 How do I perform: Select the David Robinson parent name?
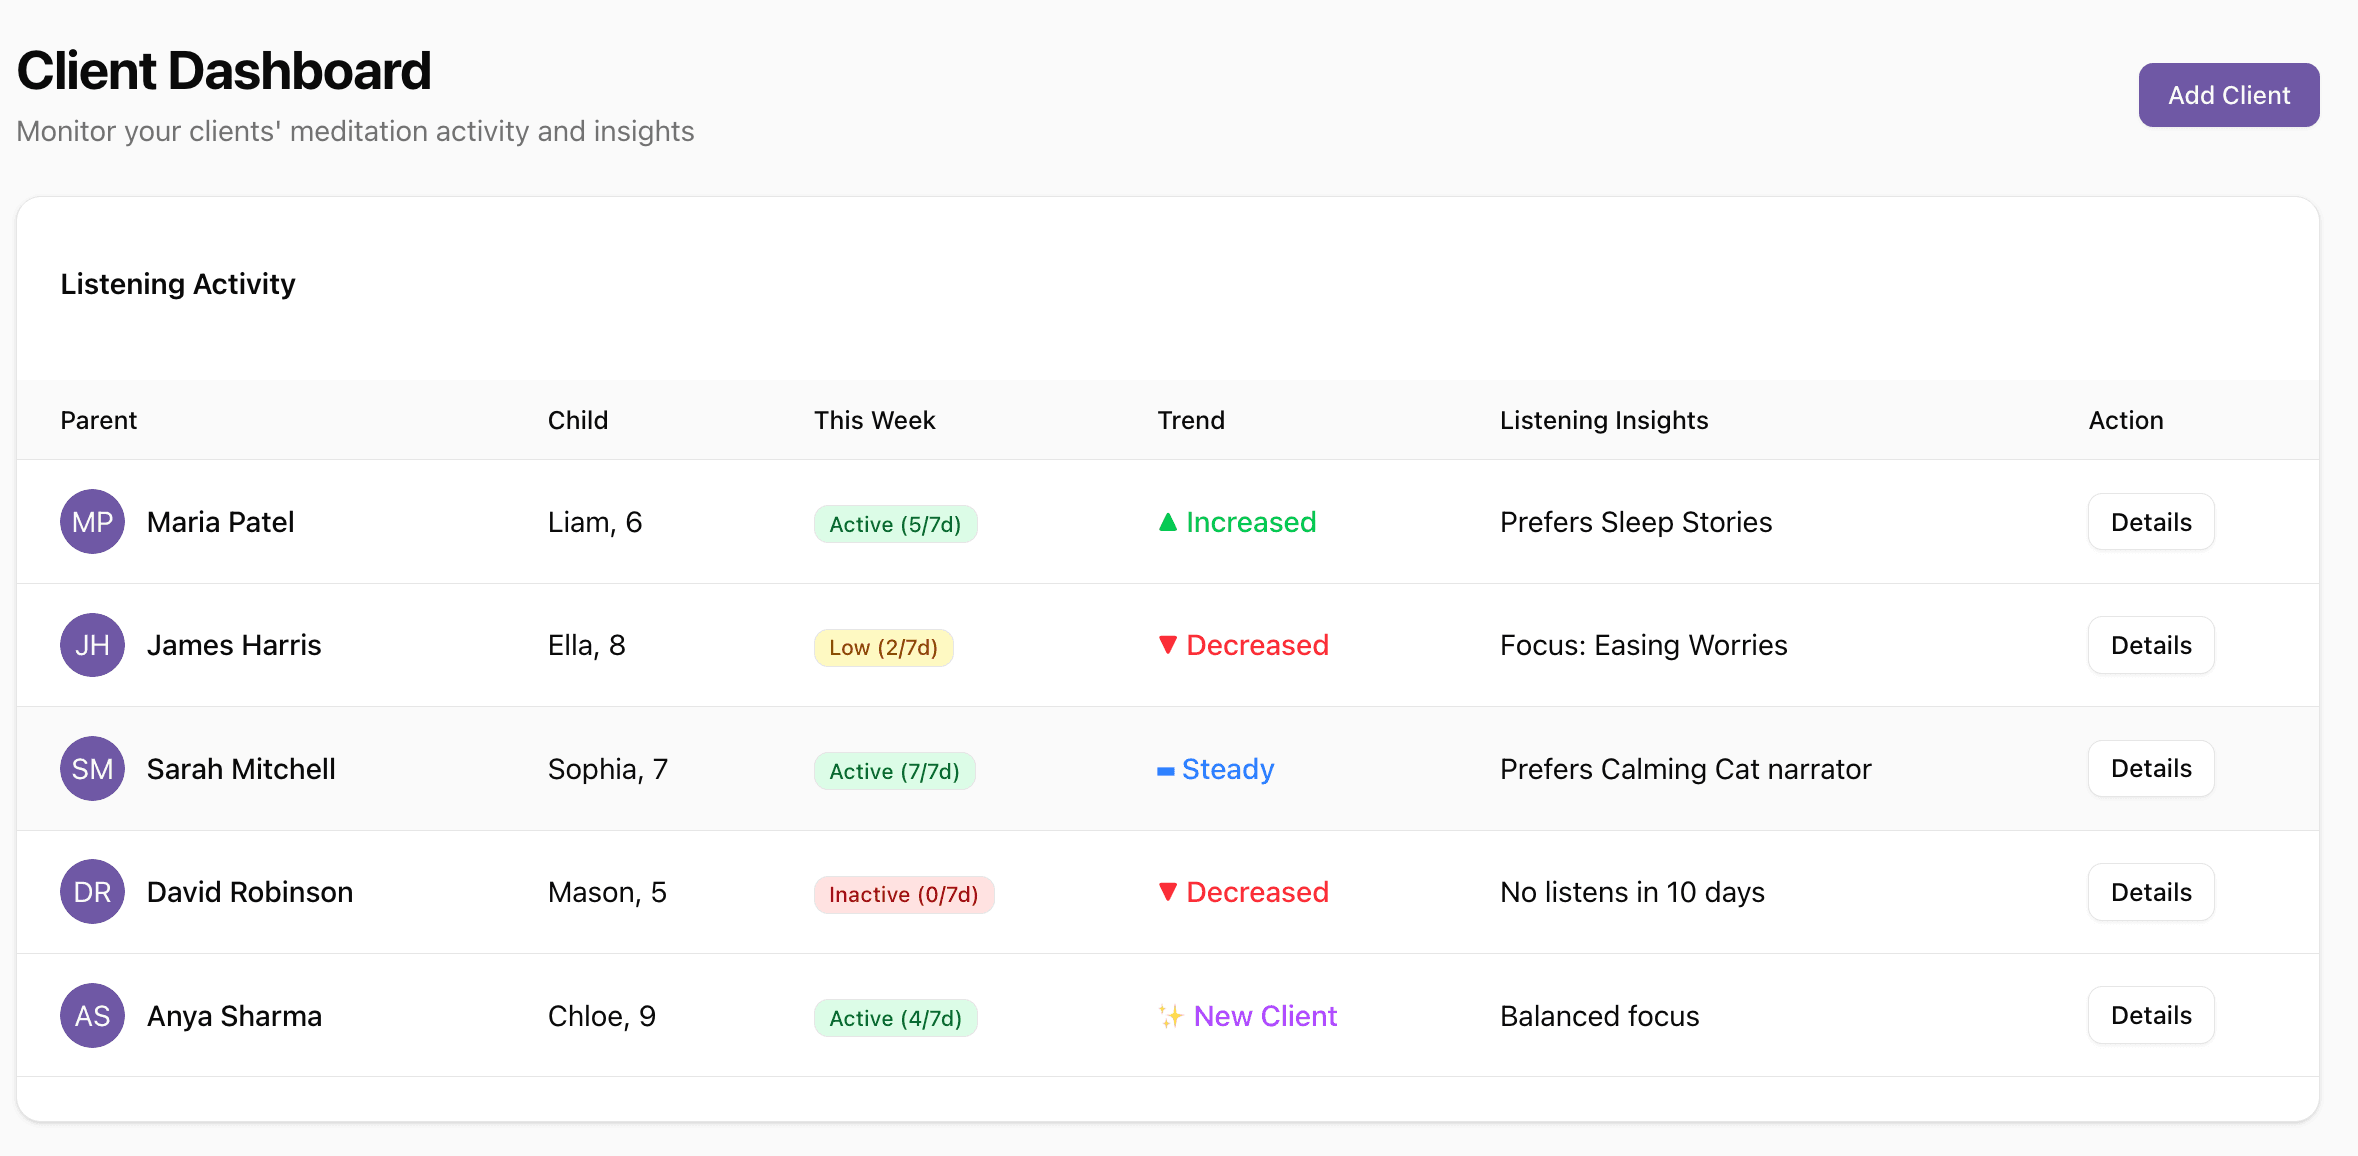[x=250, y=892]
